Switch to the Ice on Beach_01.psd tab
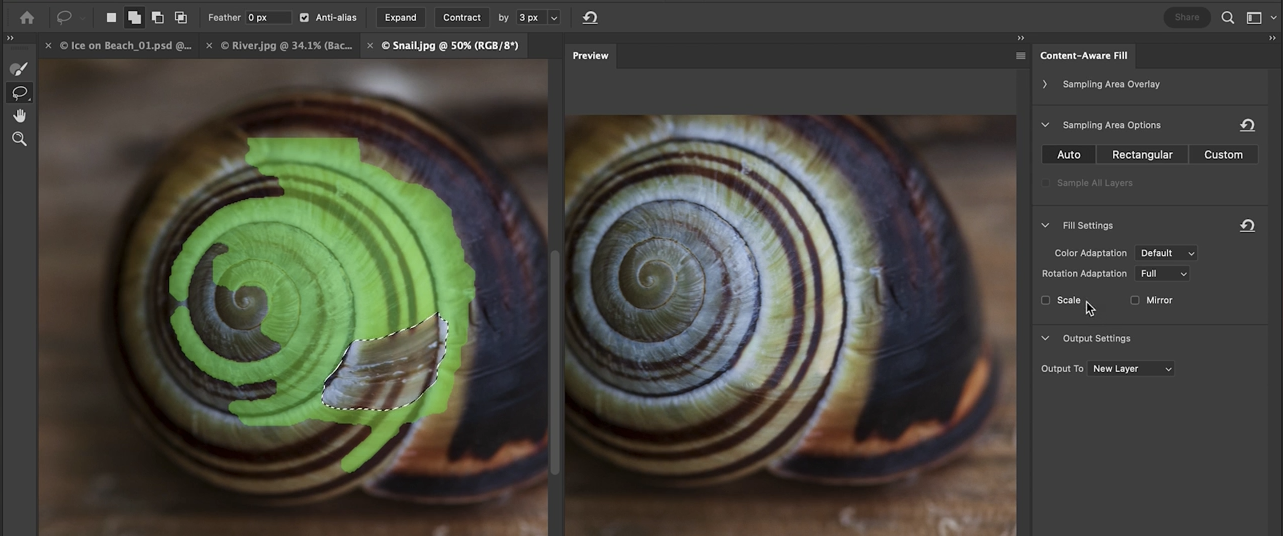1283x536 pixels. (125, 45)
